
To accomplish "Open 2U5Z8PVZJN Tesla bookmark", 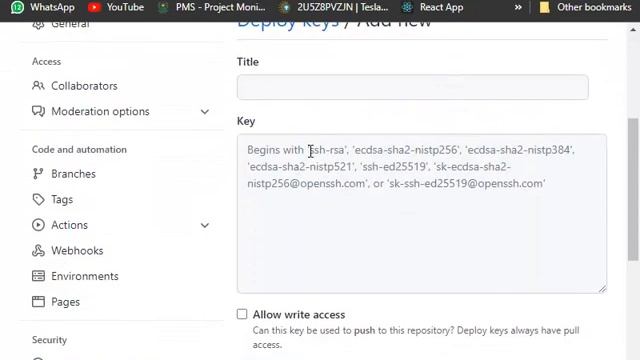I will click(x=342, y=7).
